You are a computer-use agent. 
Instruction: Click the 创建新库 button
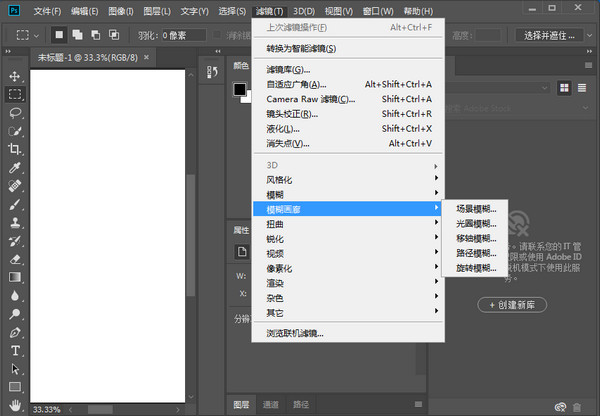[x=522, y=303]
